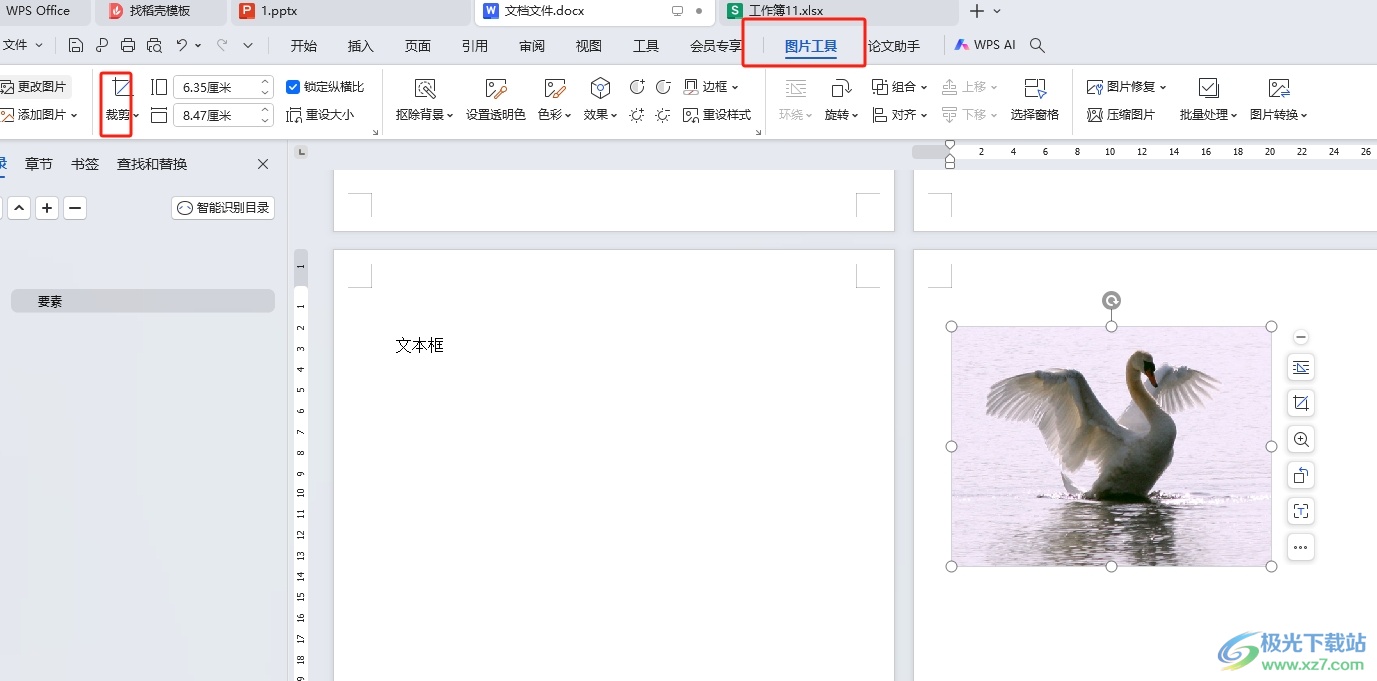Click the floating rotate icon beside picture
The height and width of the screenshot is (681, 1377).
click(1300, 475)
